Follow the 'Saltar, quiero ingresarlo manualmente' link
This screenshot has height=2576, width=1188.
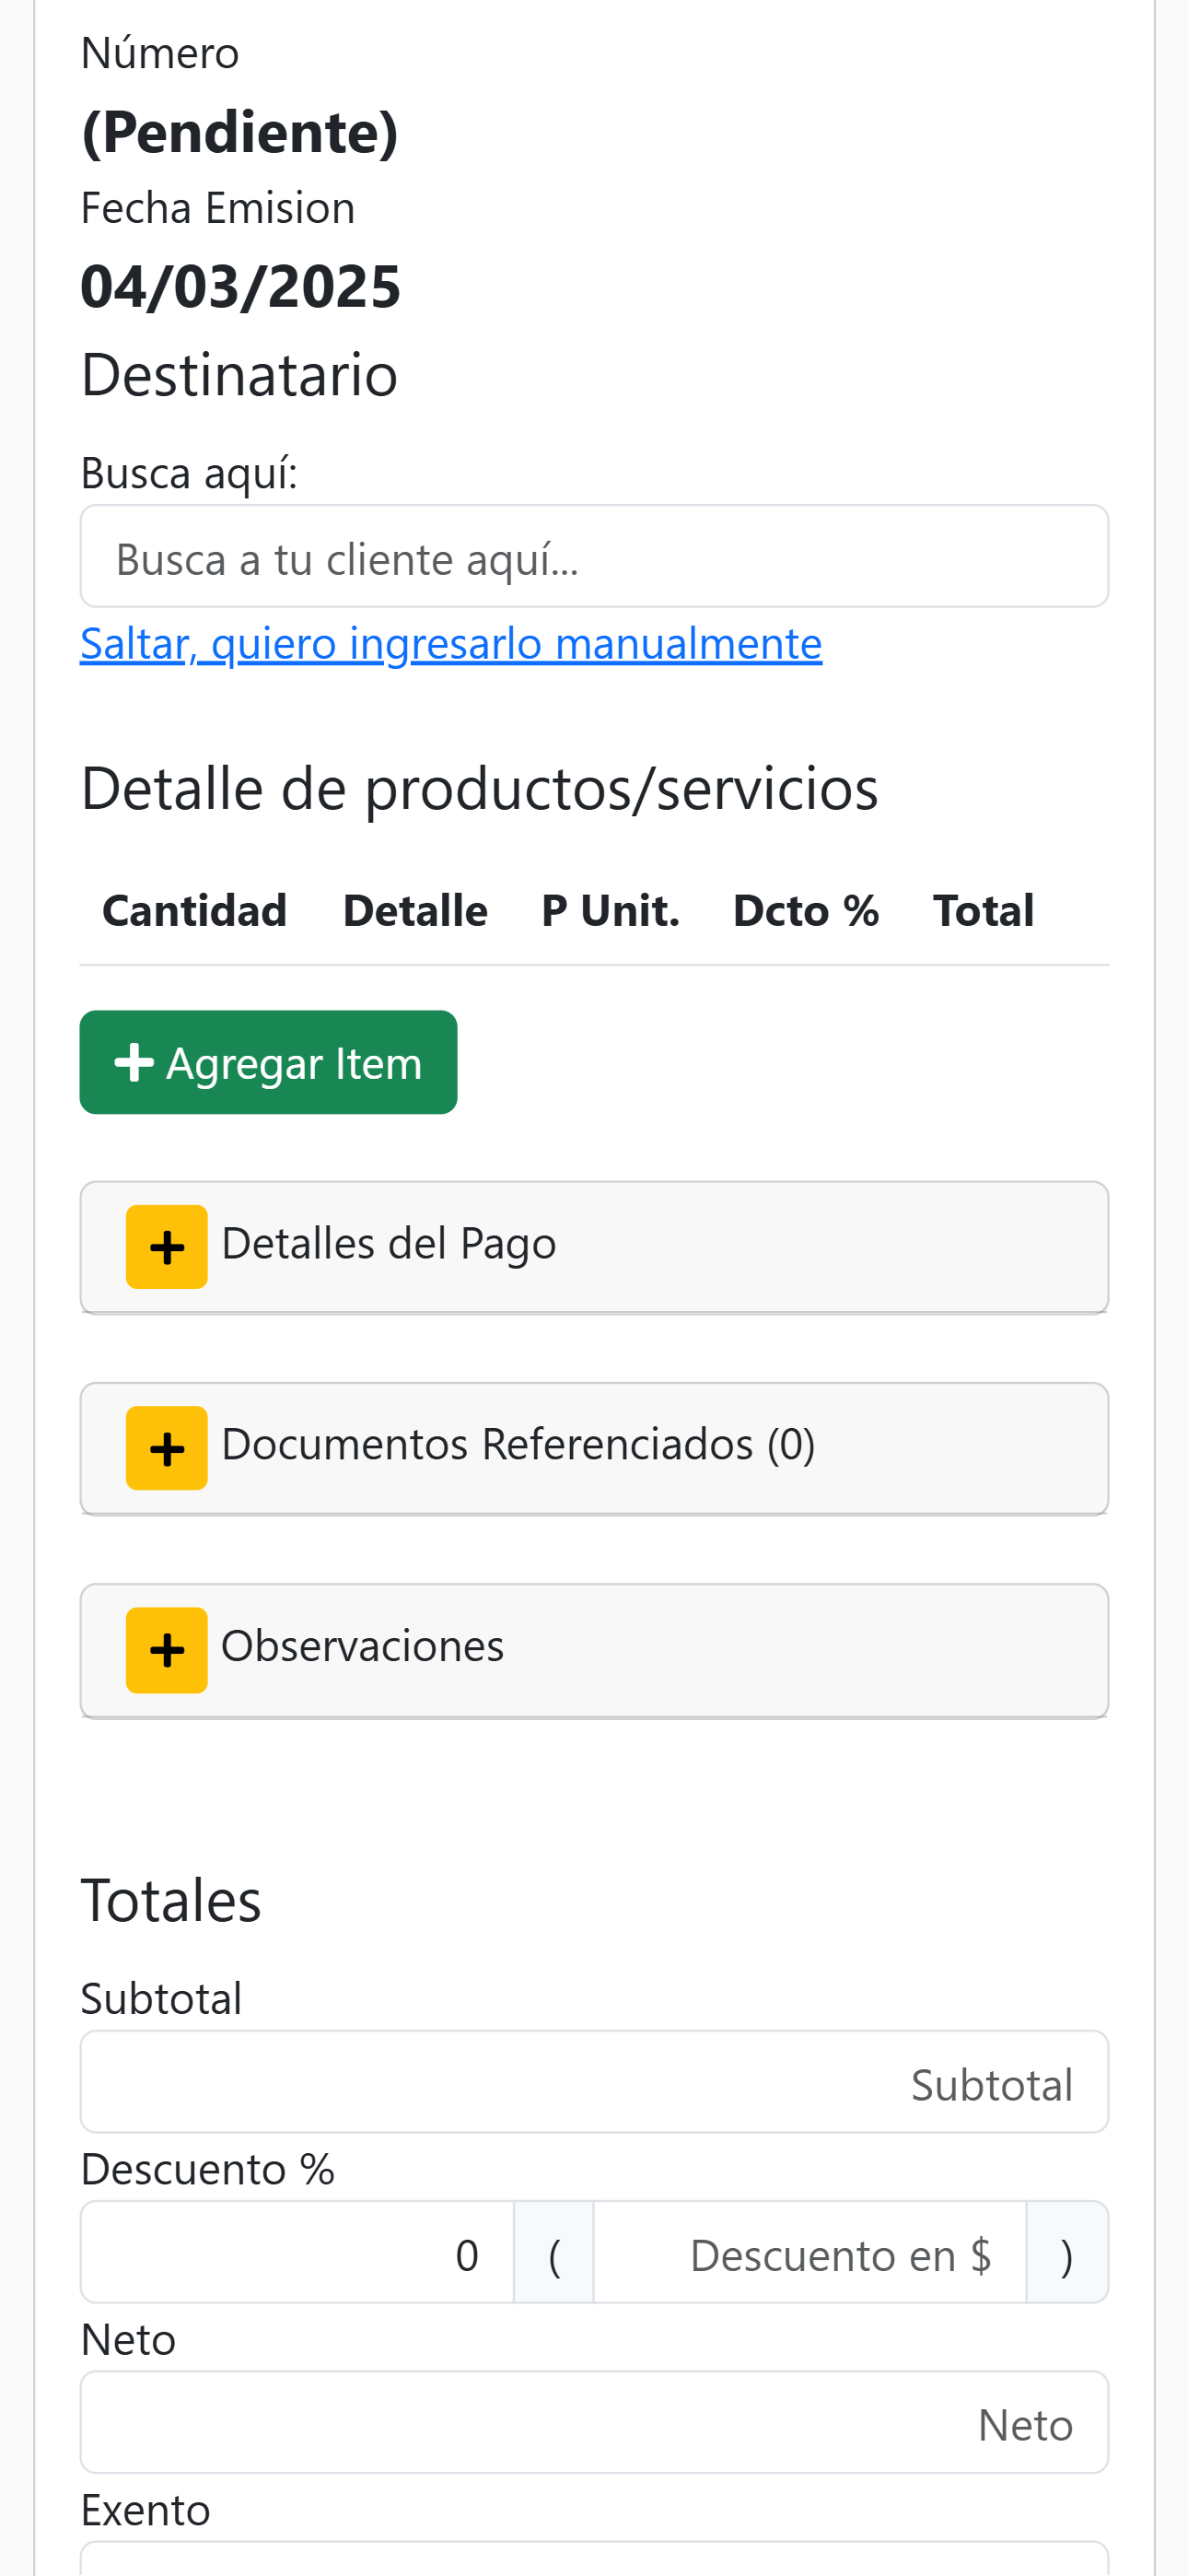(x=451, y=643)
